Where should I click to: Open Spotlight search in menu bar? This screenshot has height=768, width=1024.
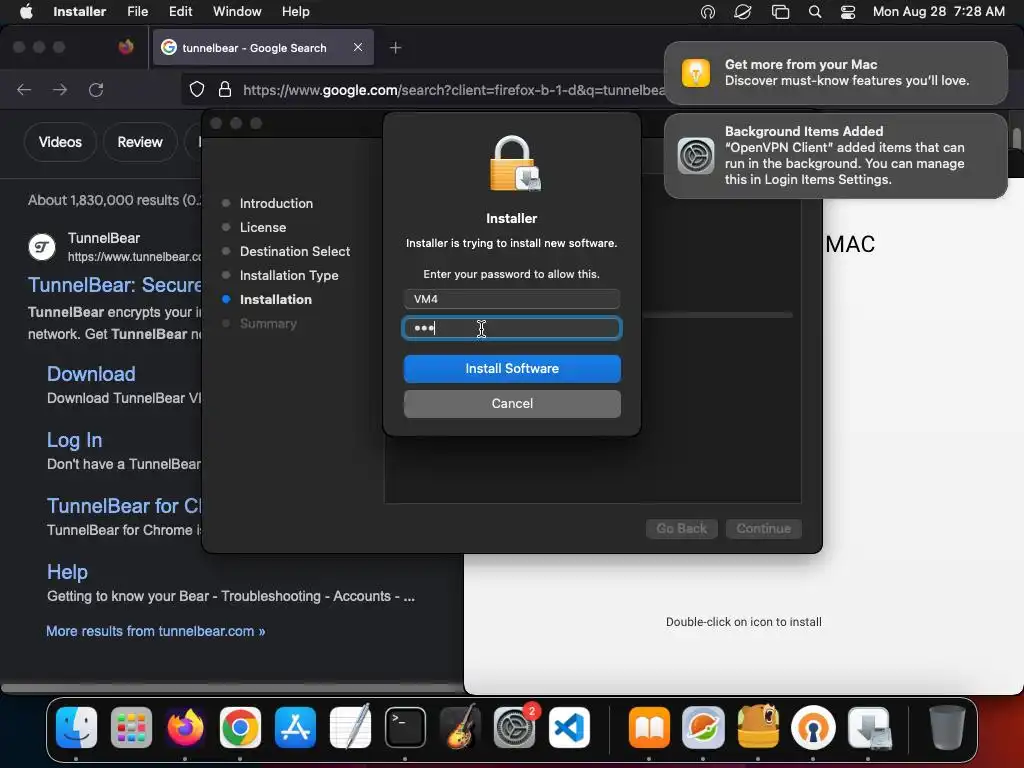[x=814, y=12]
